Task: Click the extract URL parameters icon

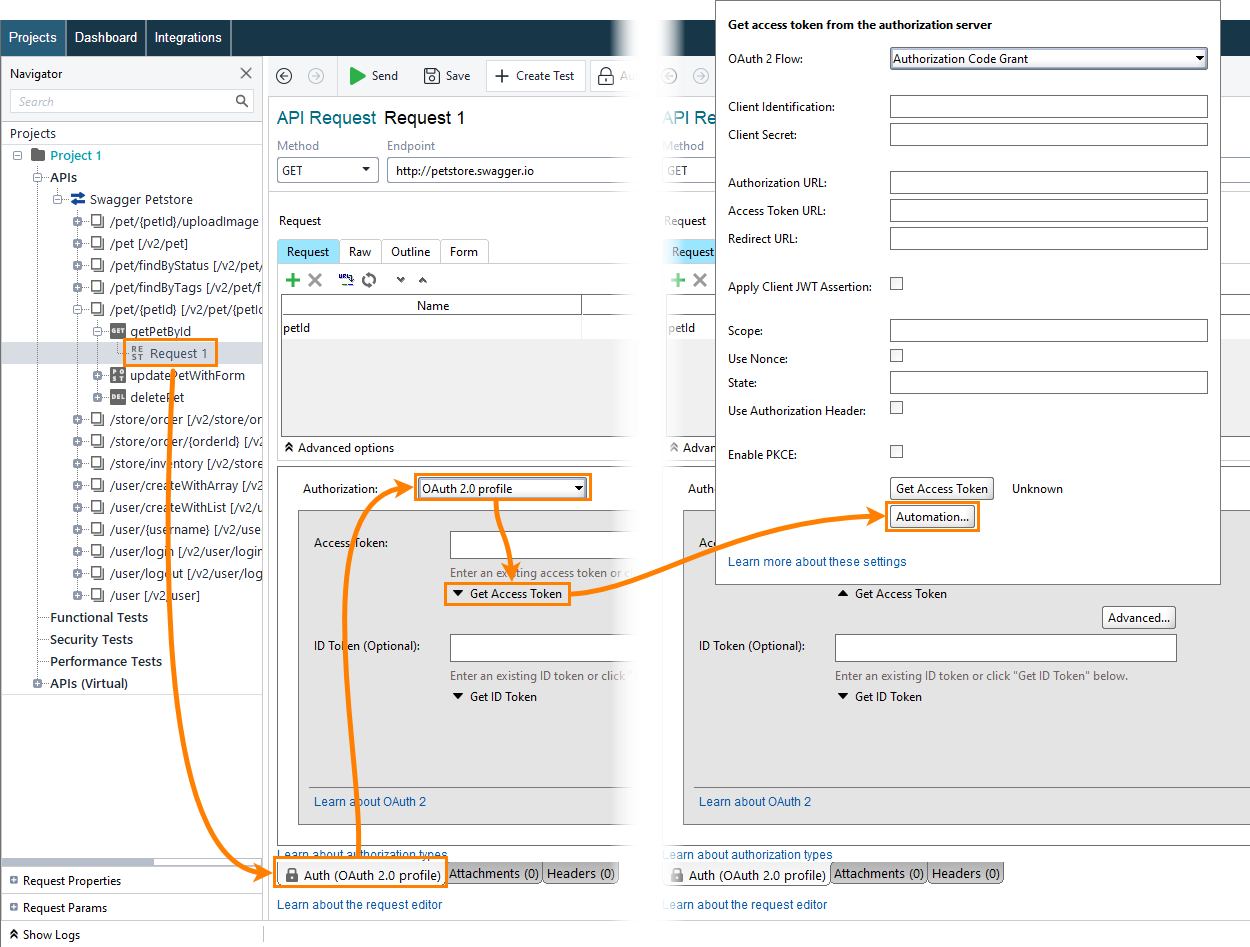Action: [345, 280]
